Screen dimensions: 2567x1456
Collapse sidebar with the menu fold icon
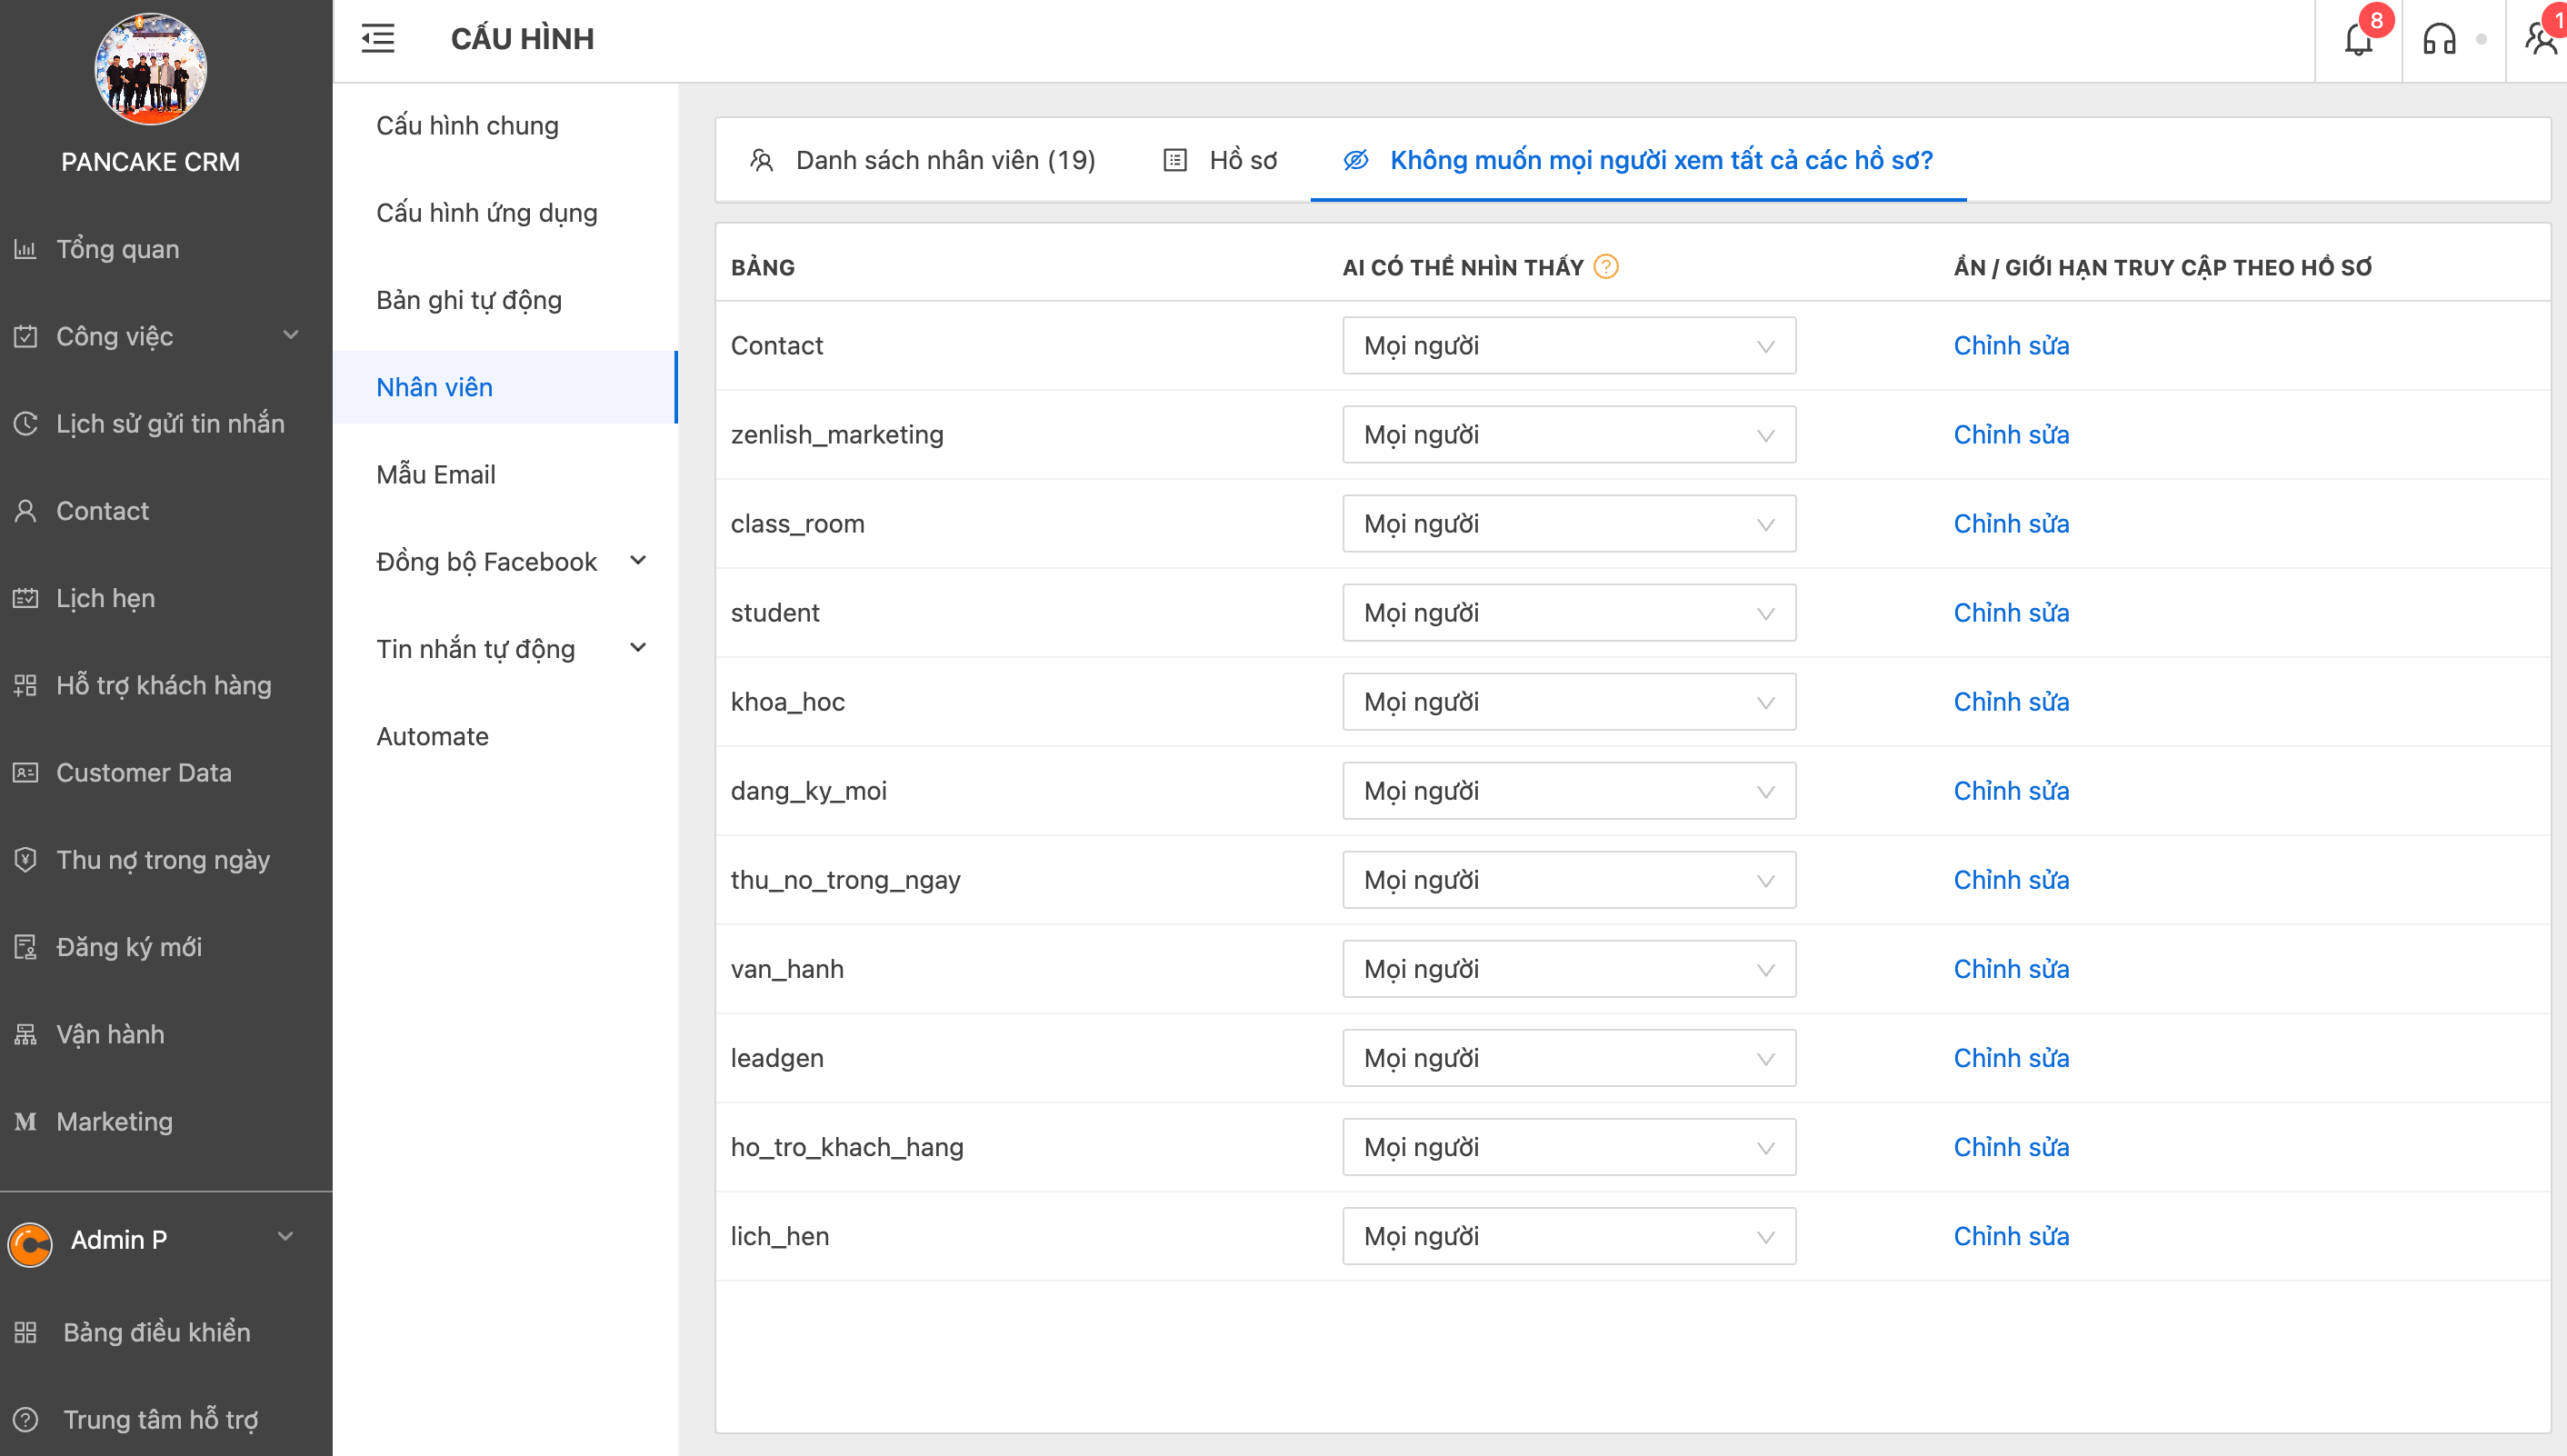(x=378, y=39)
